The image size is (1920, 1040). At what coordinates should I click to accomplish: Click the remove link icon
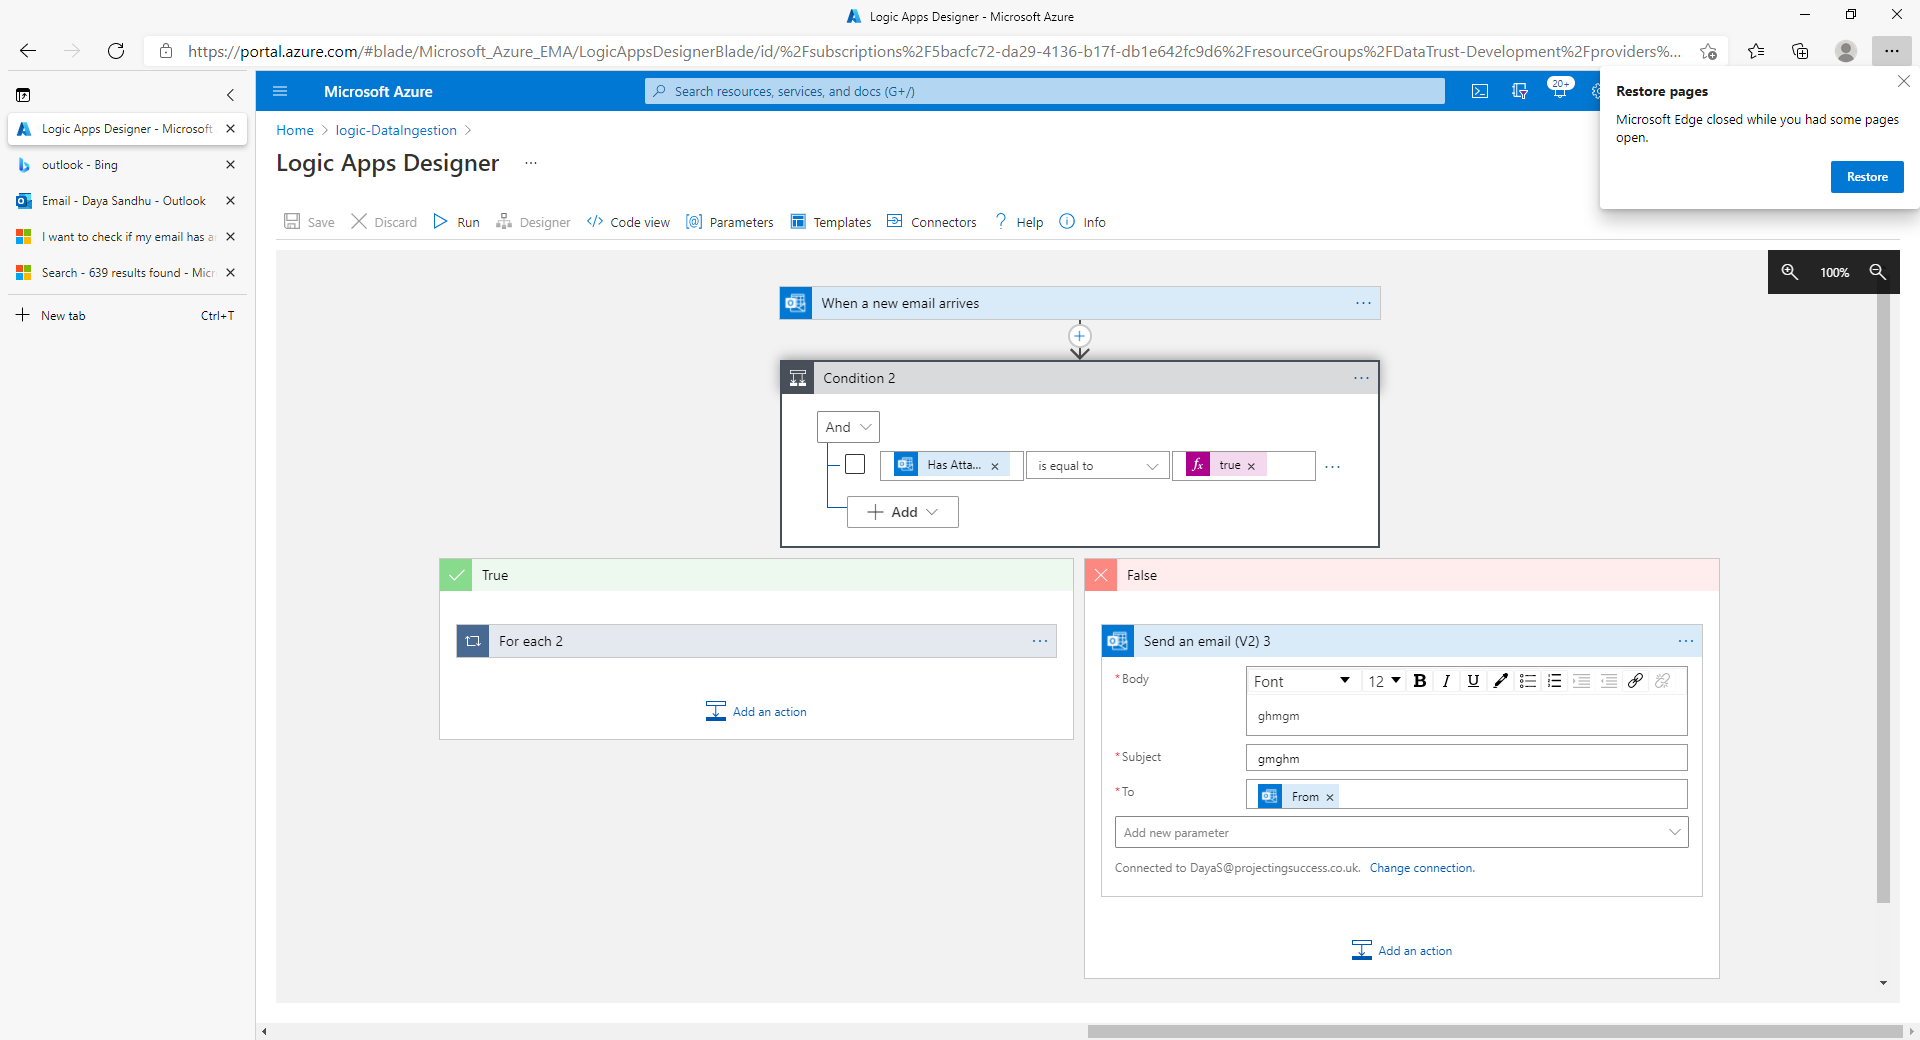(x=1662, y=681)
